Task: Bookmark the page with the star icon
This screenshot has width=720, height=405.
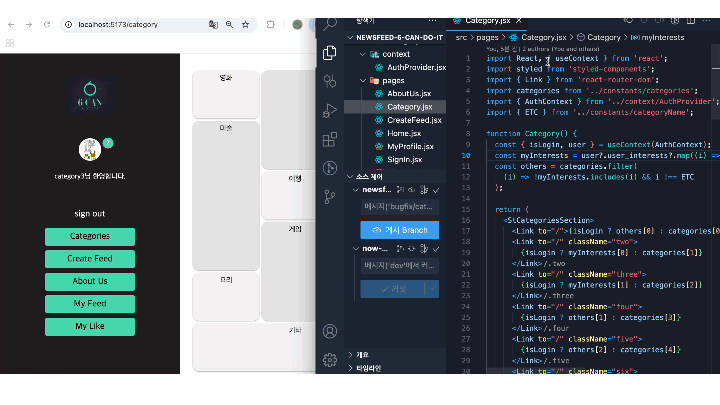Action: [246, 24]
